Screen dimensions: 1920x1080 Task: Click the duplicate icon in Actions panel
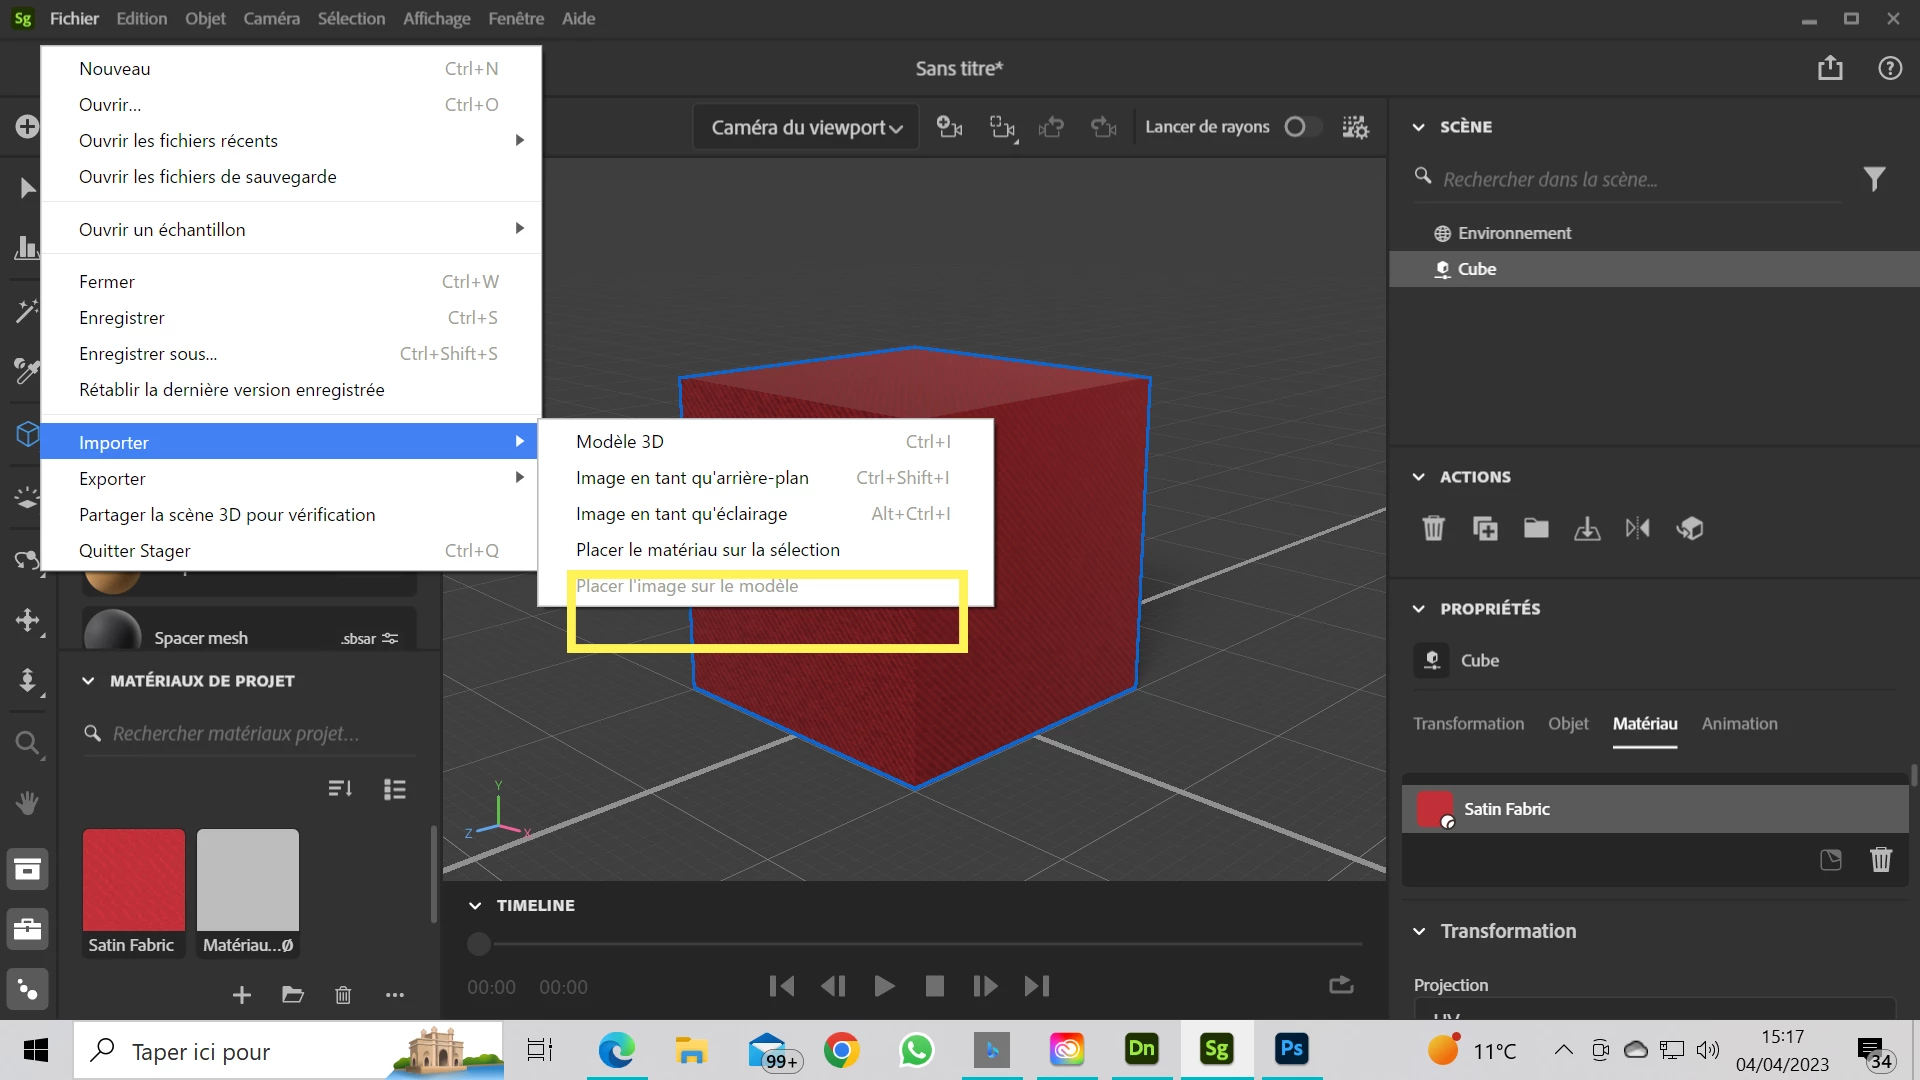[x=1485, y=528]
